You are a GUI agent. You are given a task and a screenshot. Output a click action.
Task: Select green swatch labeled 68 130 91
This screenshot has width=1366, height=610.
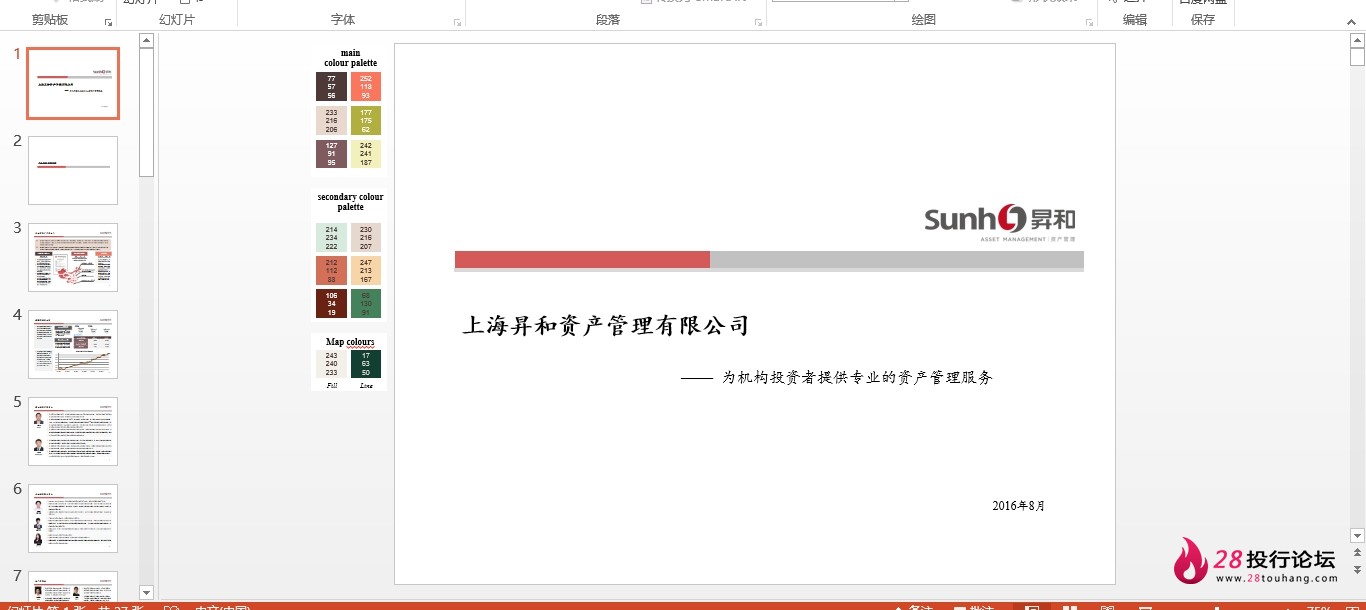point(366,304)
